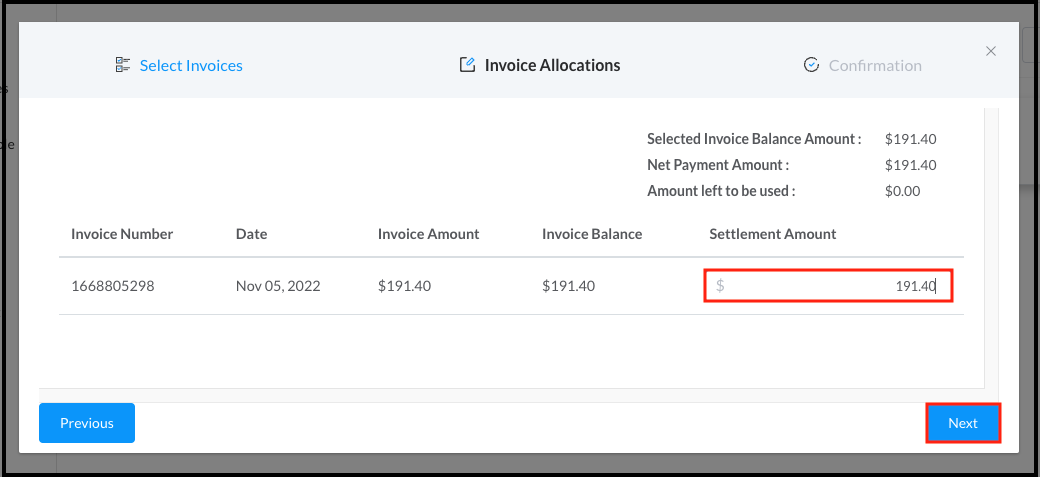
Task: Click the Invoice Amount column header
Action: [428, 234]
